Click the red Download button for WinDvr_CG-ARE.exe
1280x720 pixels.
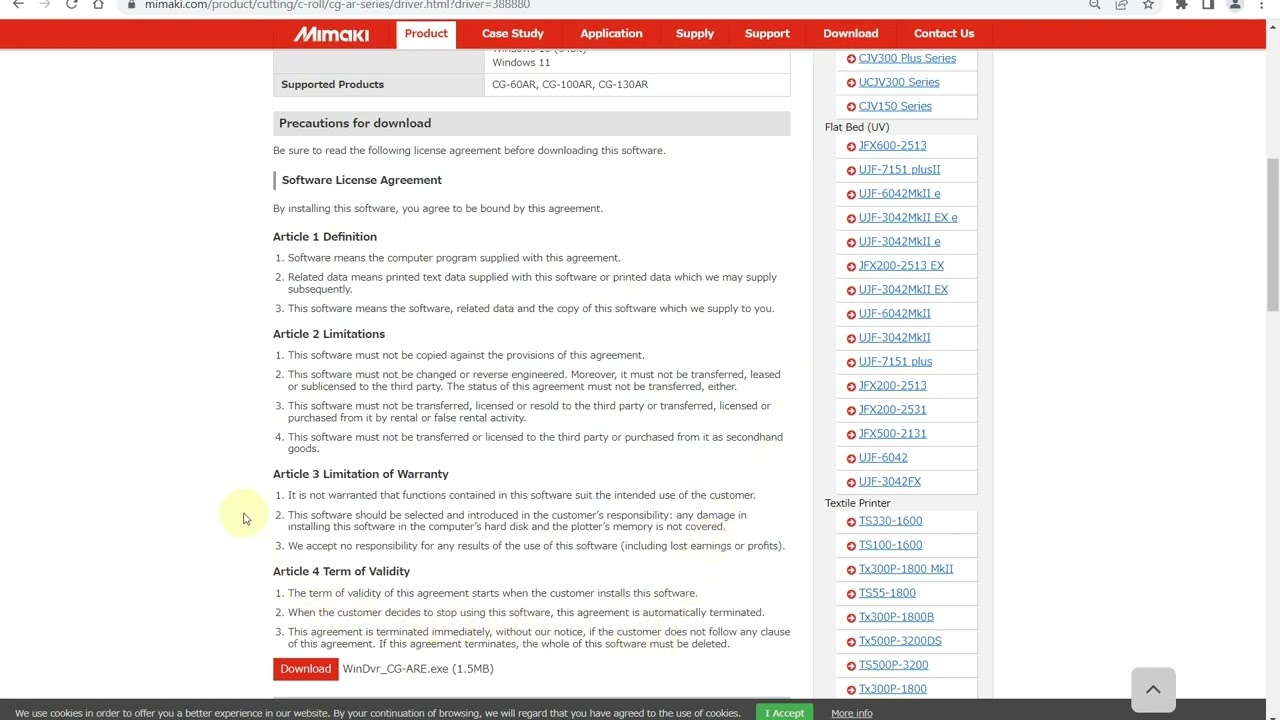[305, 669]
